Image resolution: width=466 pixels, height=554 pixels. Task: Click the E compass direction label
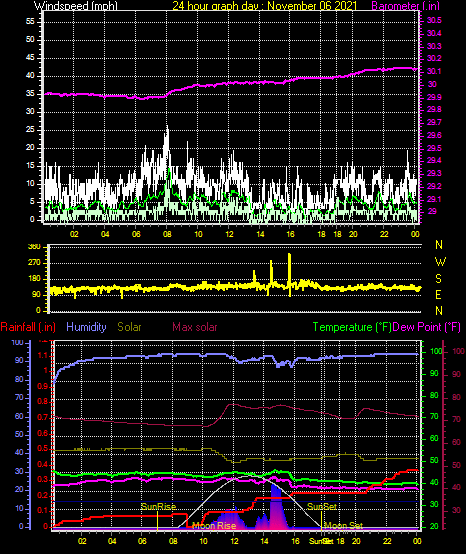pos(438,295)
